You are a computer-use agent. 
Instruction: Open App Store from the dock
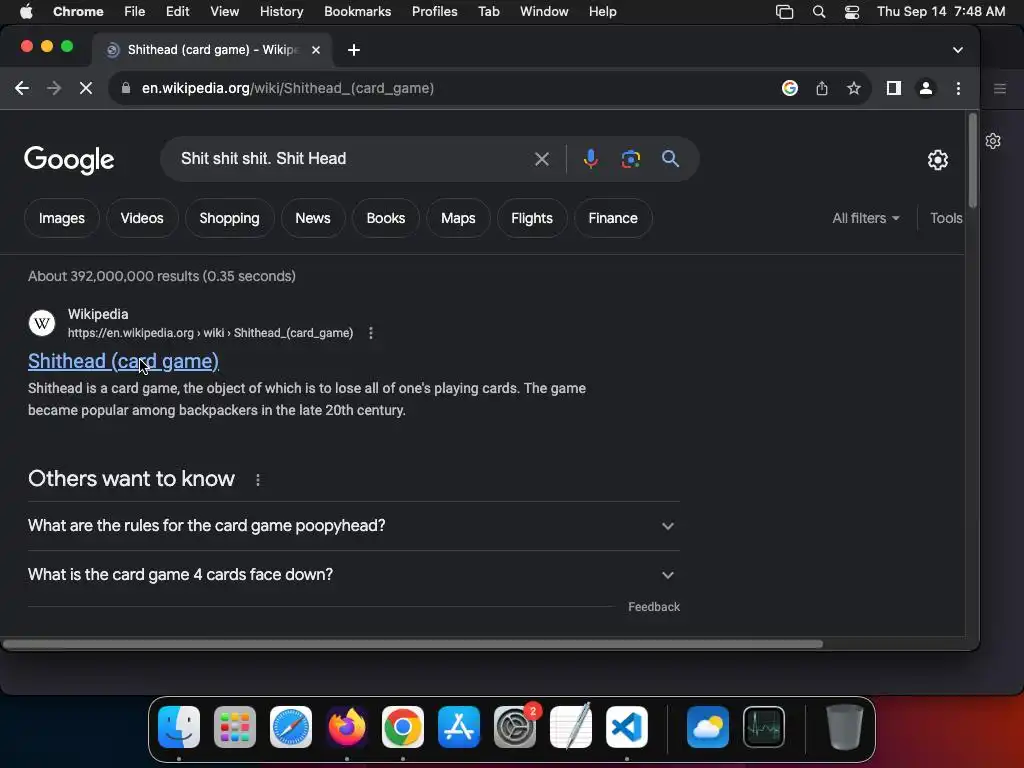click(x=458, y=727)
